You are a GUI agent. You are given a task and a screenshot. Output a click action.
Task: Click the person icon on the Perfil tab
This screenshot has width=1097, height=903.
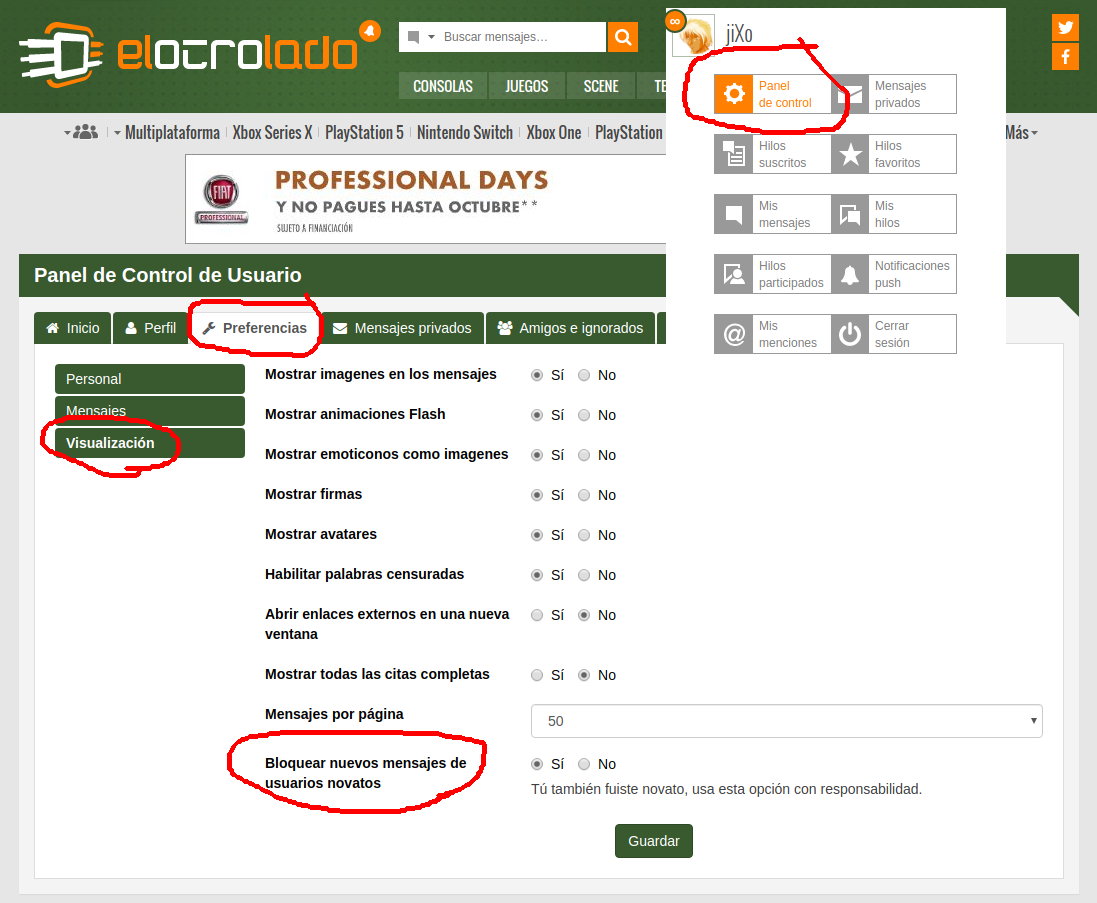tap(131, 328)
